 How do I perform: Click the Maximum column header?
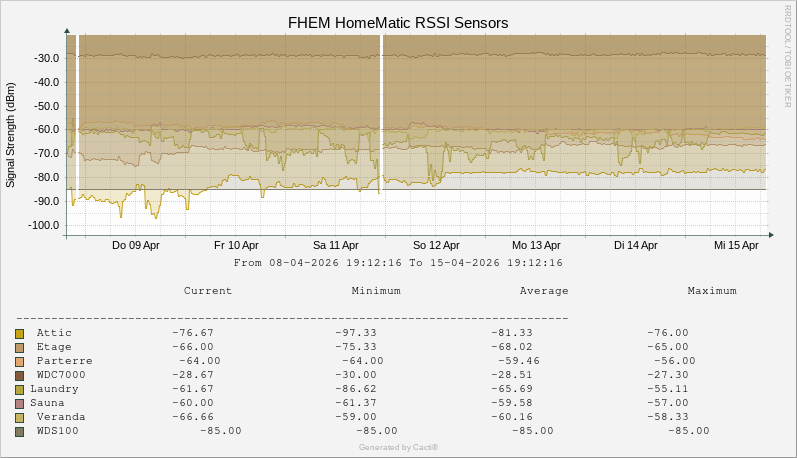coord(712,291)
